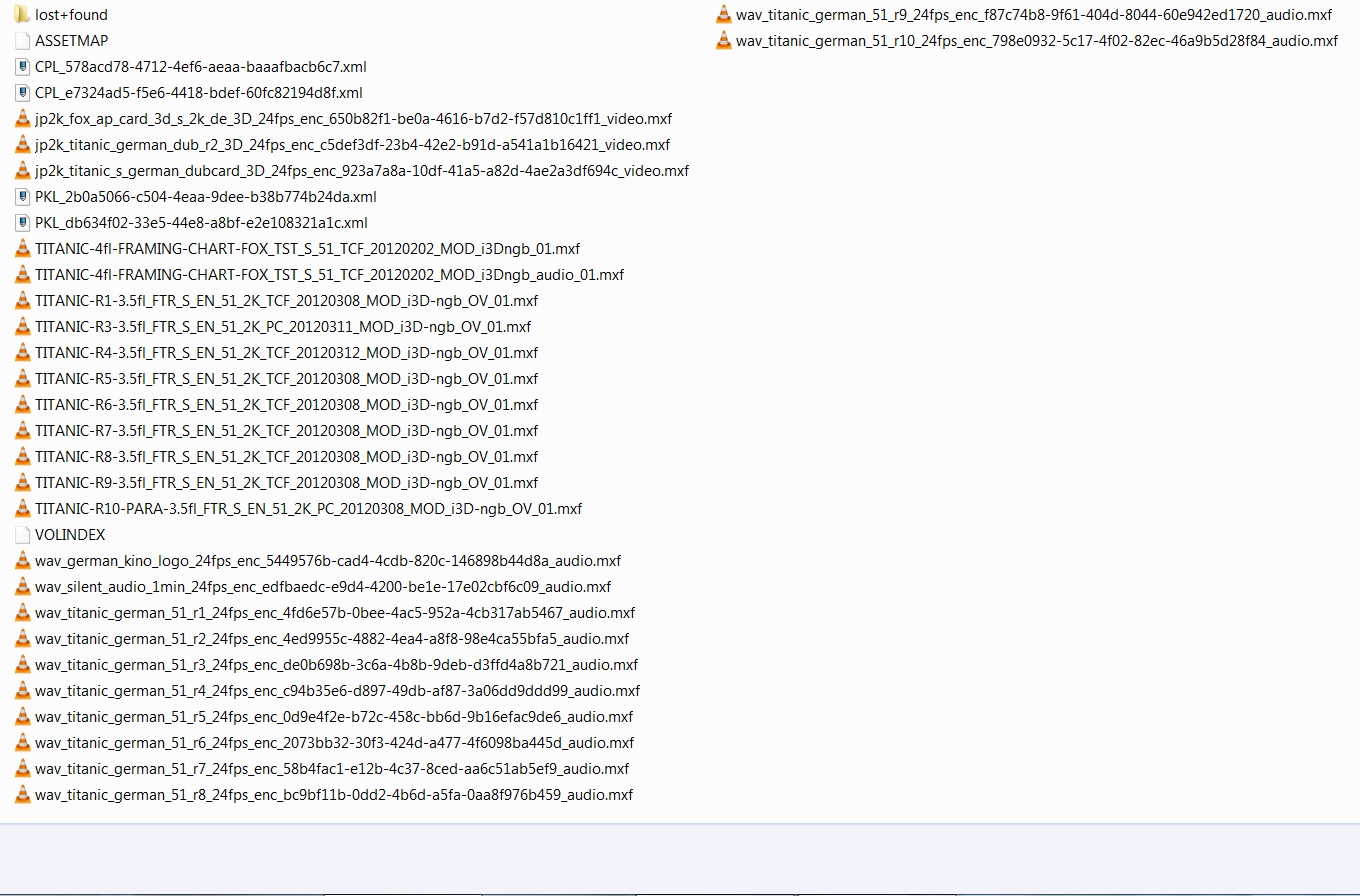Click VLC icon of TITANIC-R7 mxf file

pos(22,431)
